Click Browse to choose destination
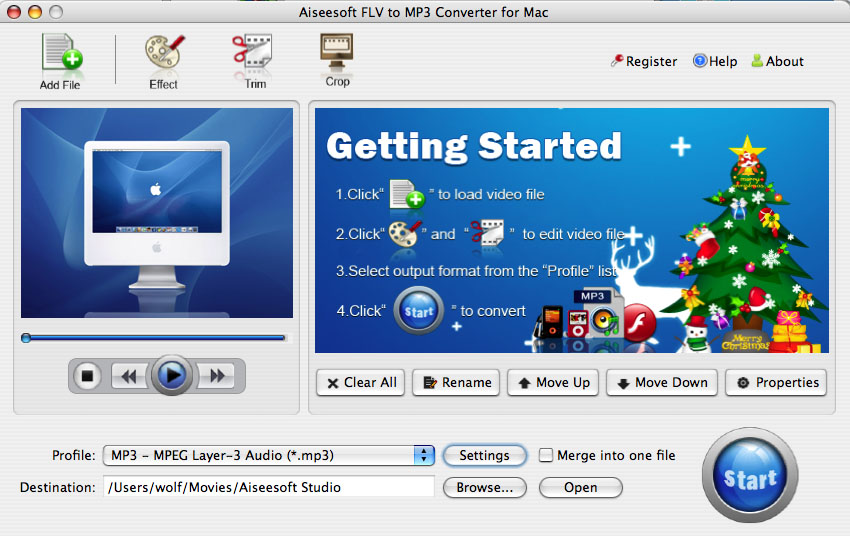Viewport: 850px width, 536px height. [x=485, y=487]
